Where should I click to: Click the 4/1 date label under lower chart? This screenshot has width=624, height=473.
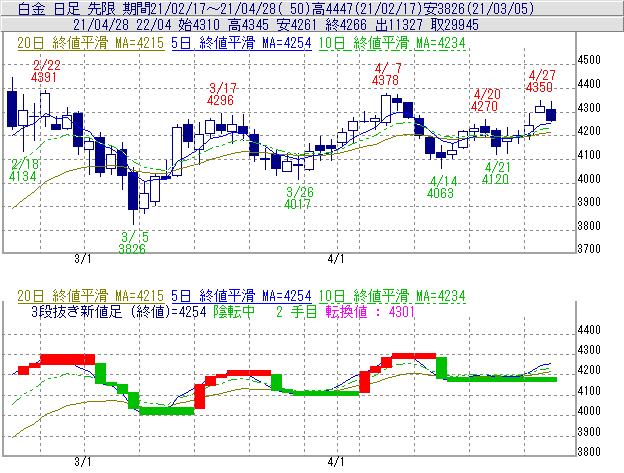click(x=336, y=462)
